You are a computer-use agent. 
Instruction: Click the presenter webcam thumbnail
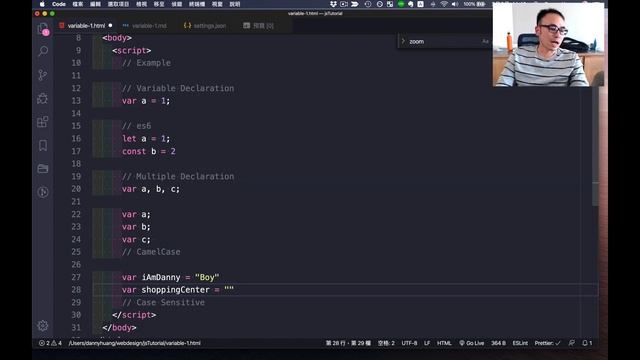click(x=548, y=44)
